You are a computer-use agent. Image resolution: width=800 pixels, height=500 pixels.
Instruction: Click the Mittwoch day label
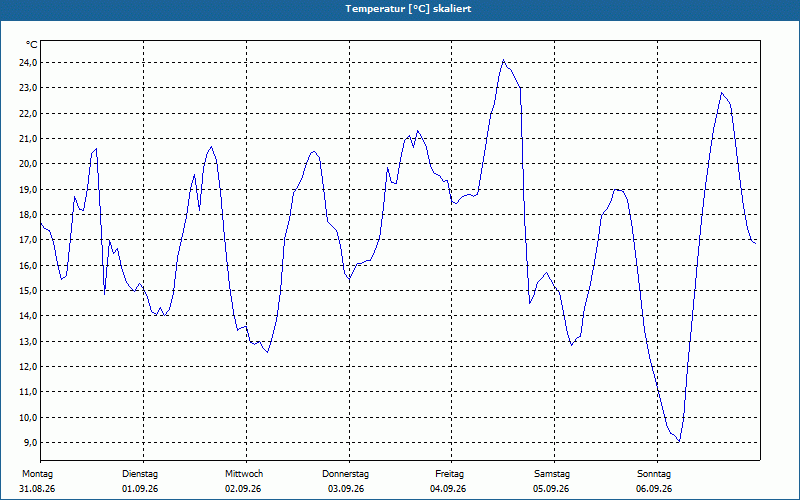pyautogui.click(x=244, y=474)
